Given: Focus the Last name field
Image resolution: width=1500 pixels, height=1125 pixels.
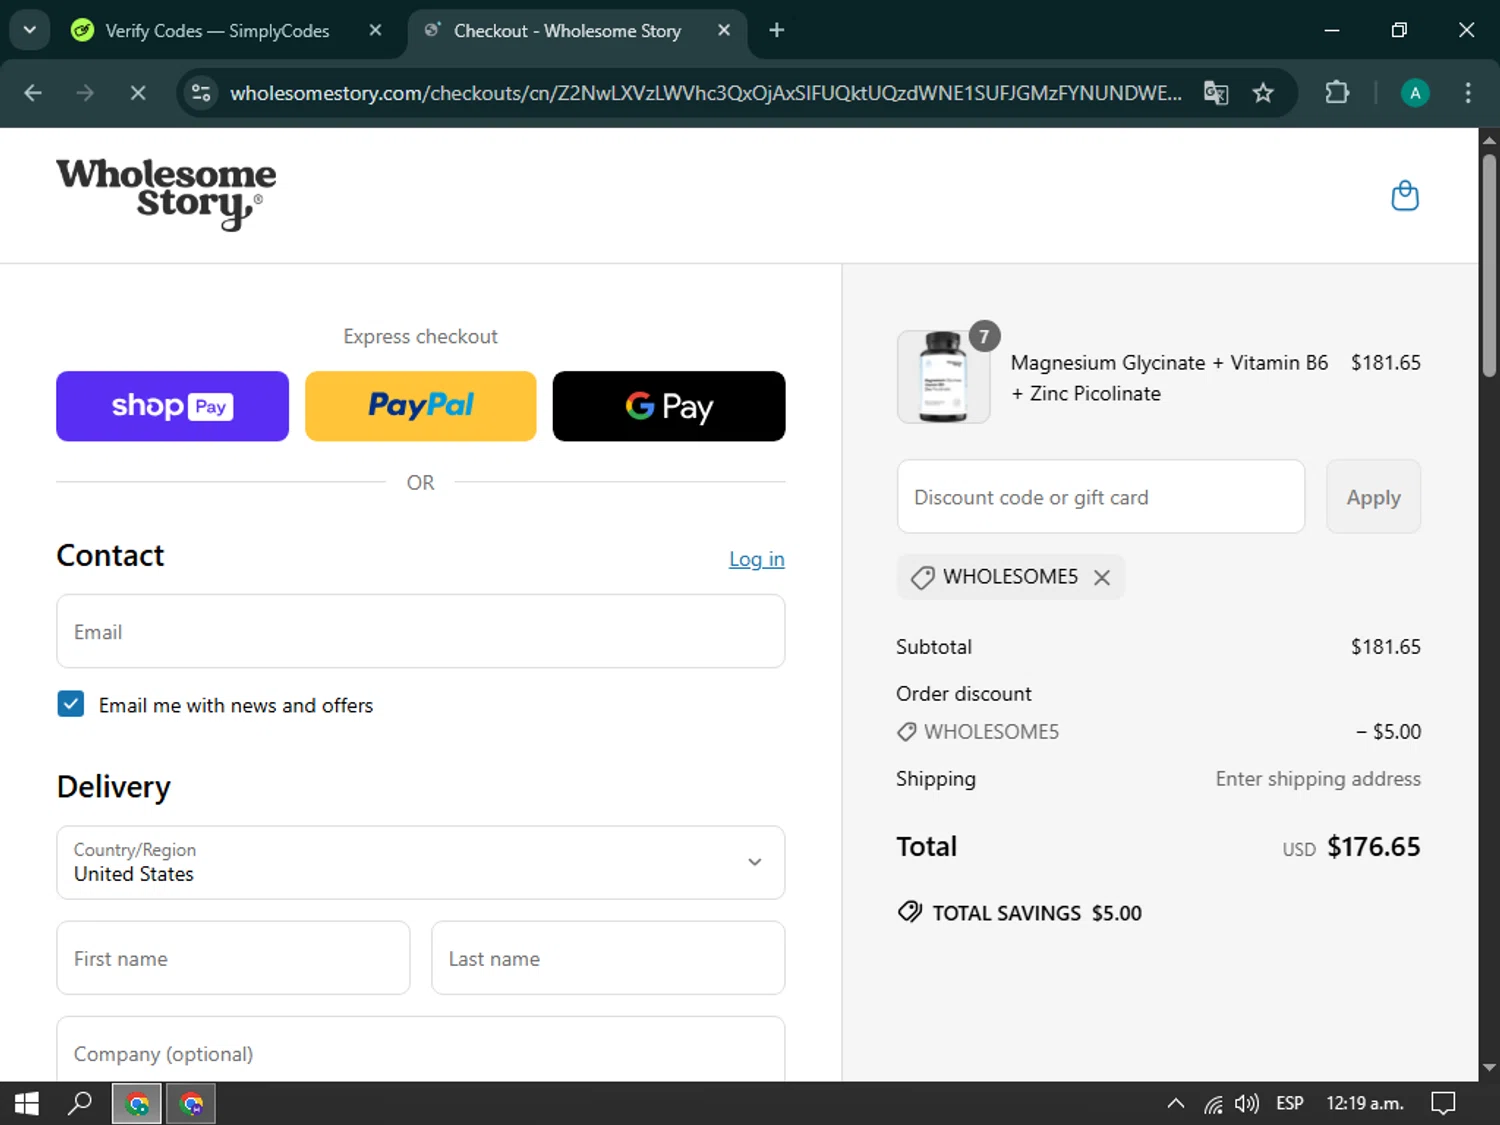Looking at the screenshot, I should click(x=608, y=958).
